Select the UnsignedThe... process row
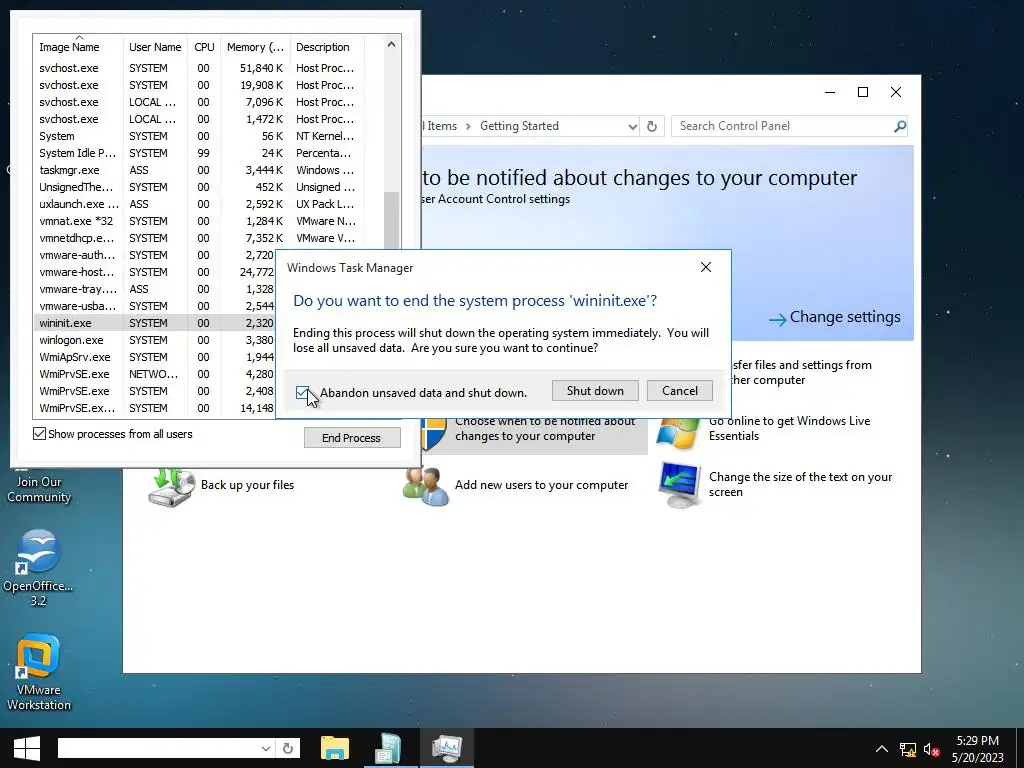Image resolution: width=1024 pixels, height=768 pixels. tap(198, 187)
